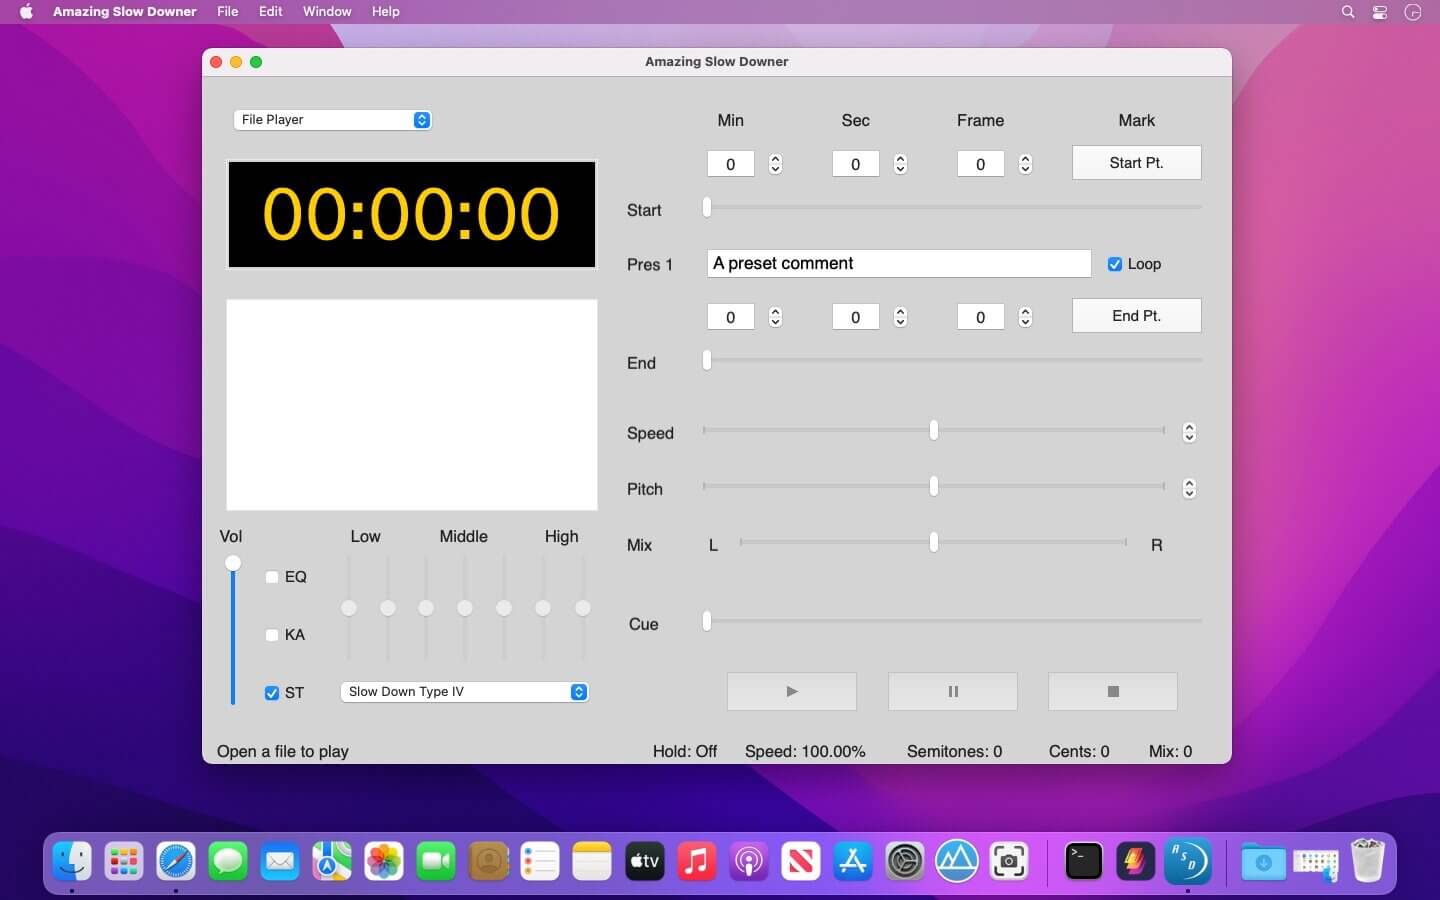
Task: Open Amazing Slow Downer in the Dock
Action: coord(1187,861)
